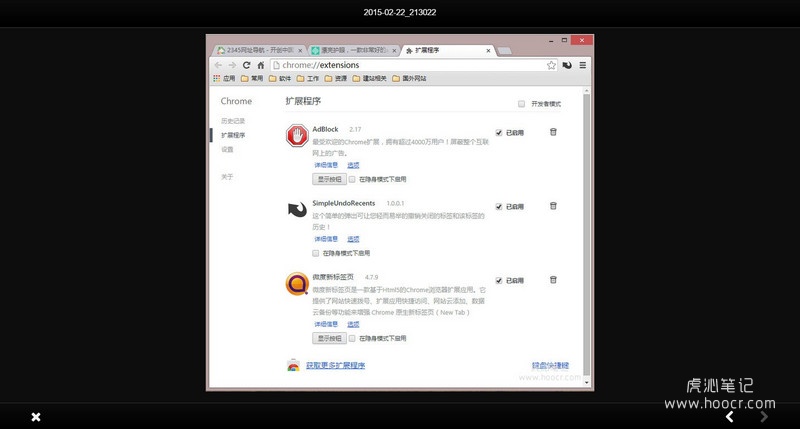This screenshot has height=429, width=800.
Task: Click the SimpleUndoRecents black arrow icon
Action: tap(297, 209)
